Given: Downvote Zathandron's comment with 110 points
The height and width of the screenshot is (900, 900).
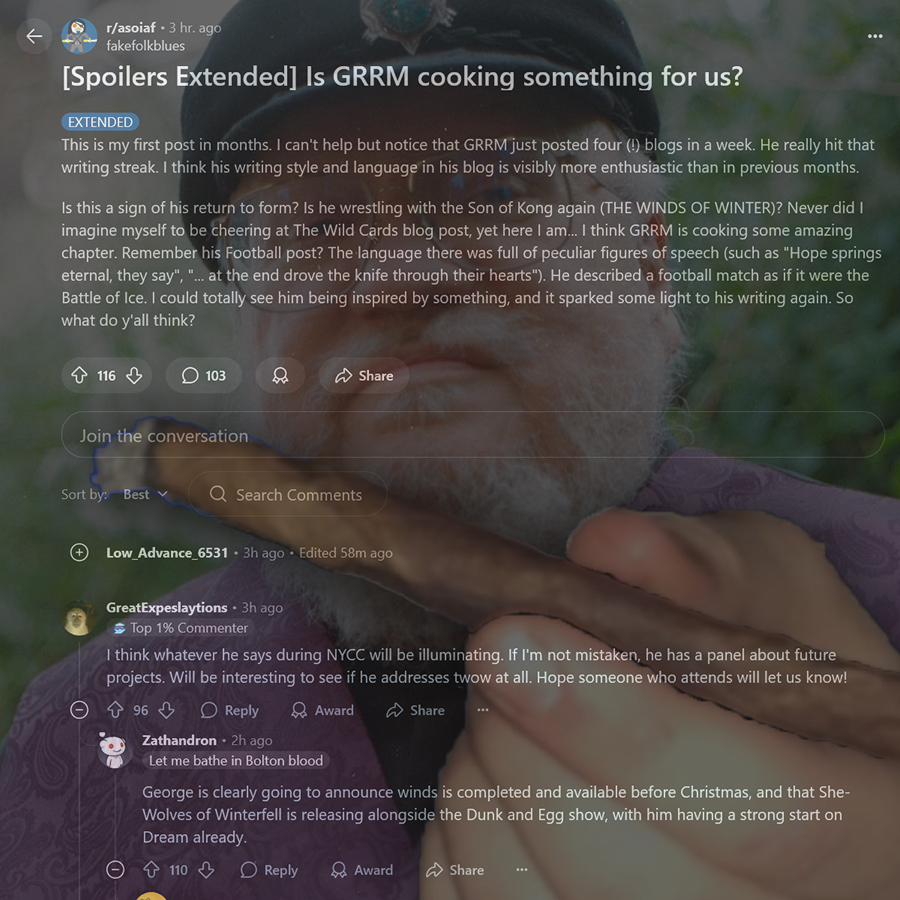Looking at the screenshot, I should click(x=206, y=870).
